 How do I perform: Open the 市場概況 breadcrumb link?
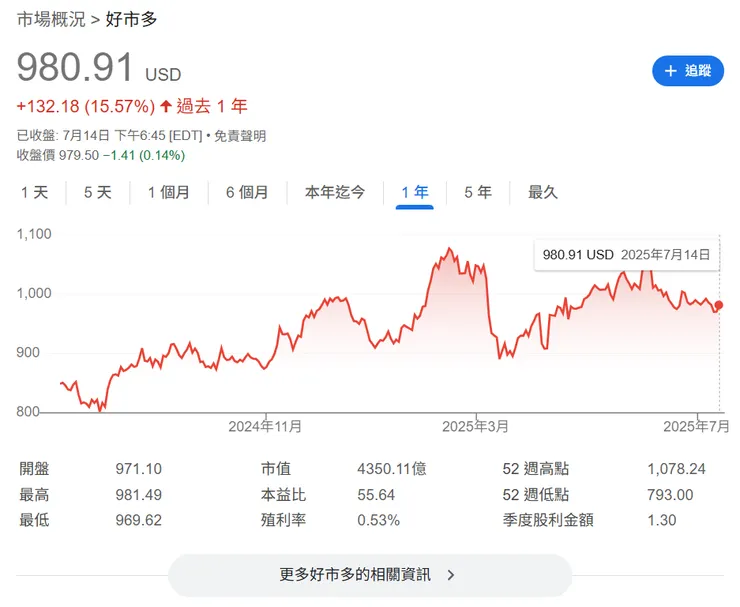[51, 19]
